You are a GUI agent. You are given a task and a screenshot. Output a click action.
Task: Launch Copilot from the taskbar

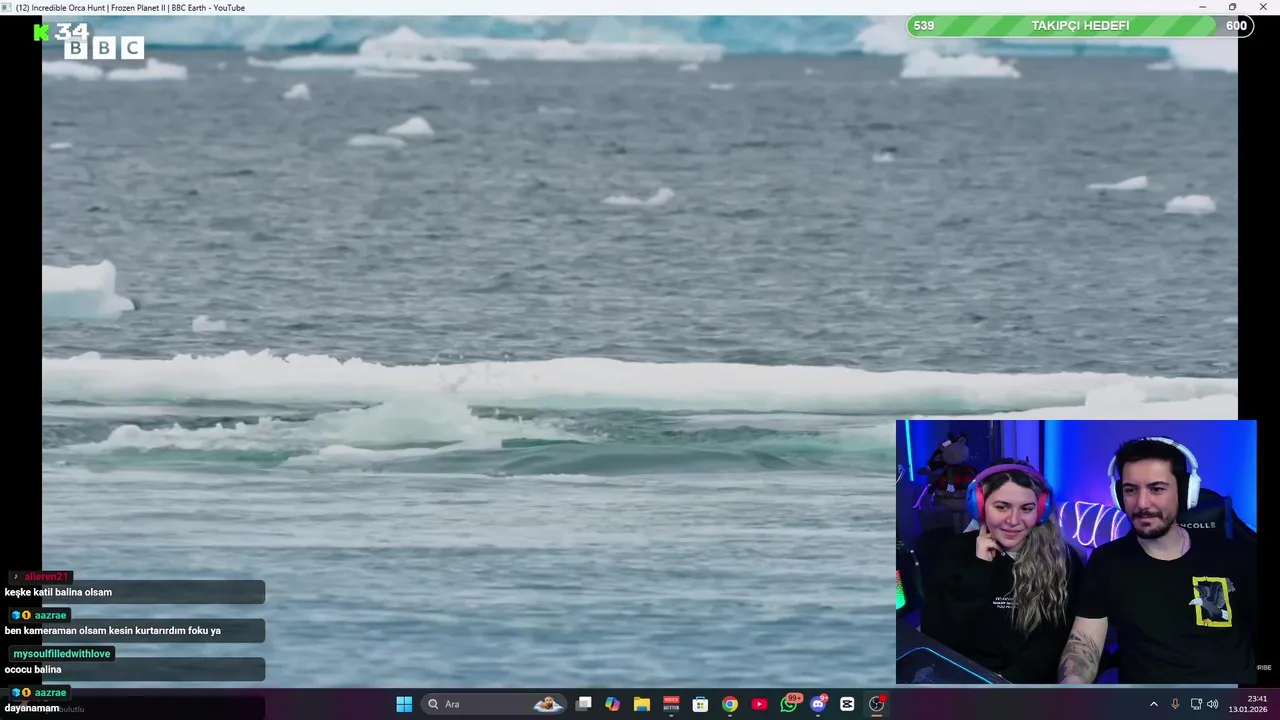click(612, 704)
